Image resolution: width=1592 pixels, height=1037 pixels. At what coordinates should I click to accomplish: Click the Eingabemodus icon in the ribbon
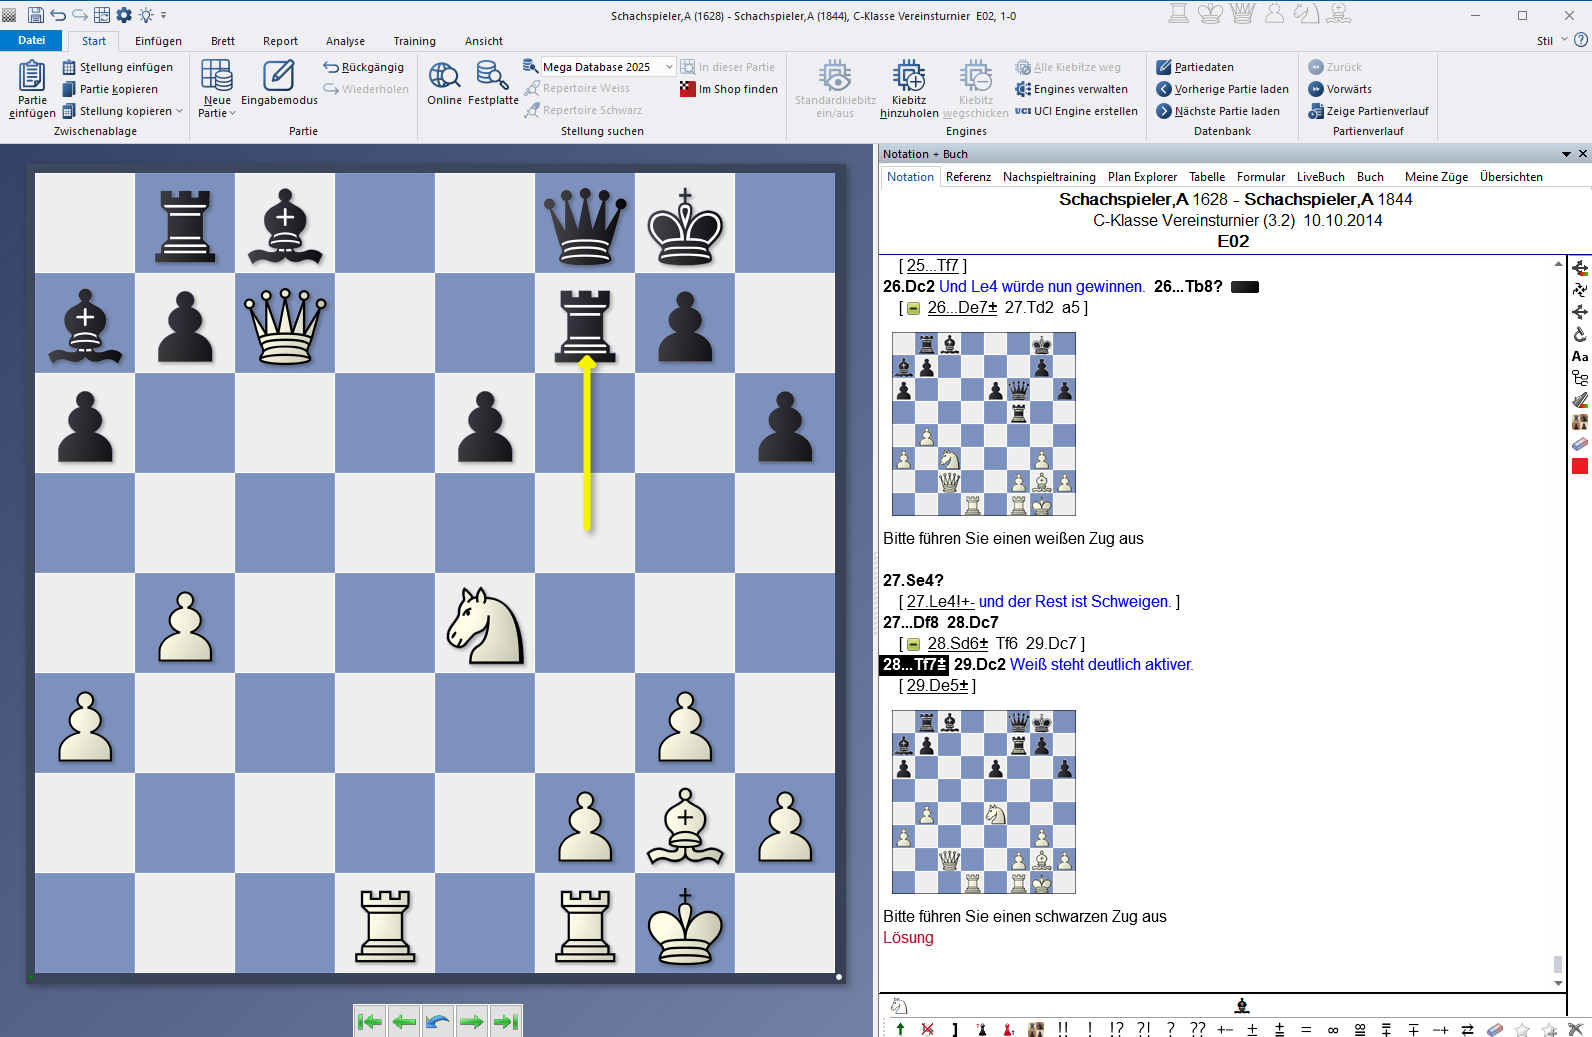(x=278, y=77)
